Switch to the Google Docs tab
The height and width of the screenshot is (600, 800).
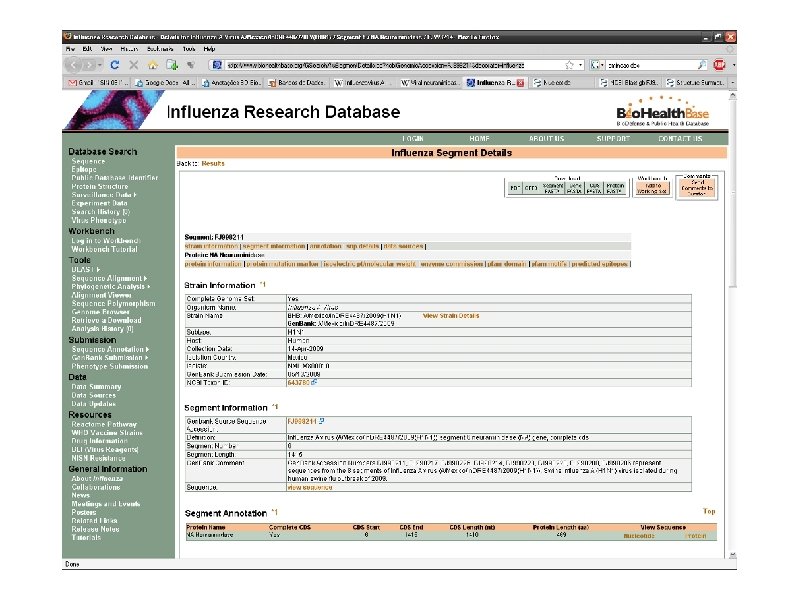164,83
